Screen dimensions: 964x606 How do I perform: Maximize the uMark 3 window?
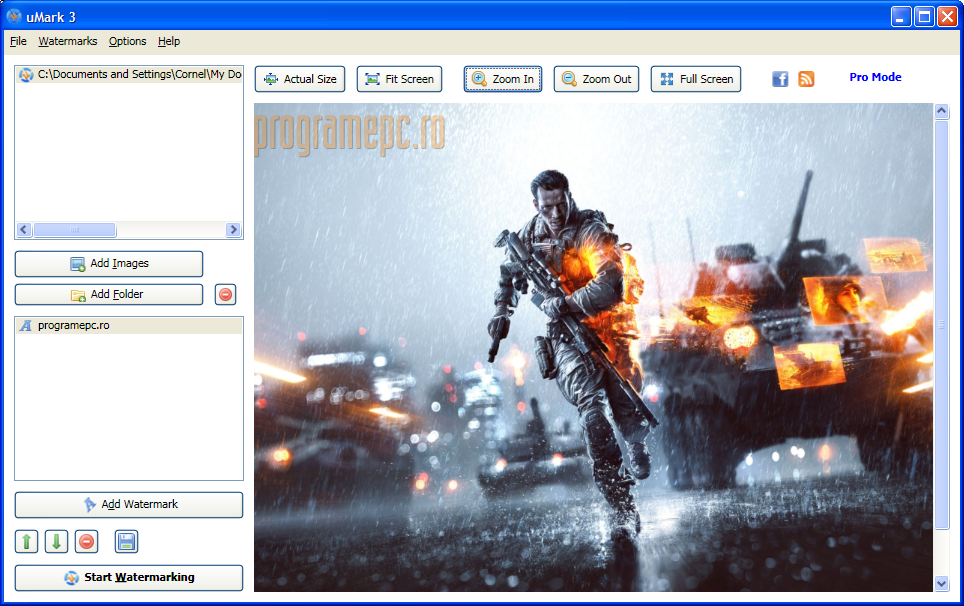tap(924, 17)
